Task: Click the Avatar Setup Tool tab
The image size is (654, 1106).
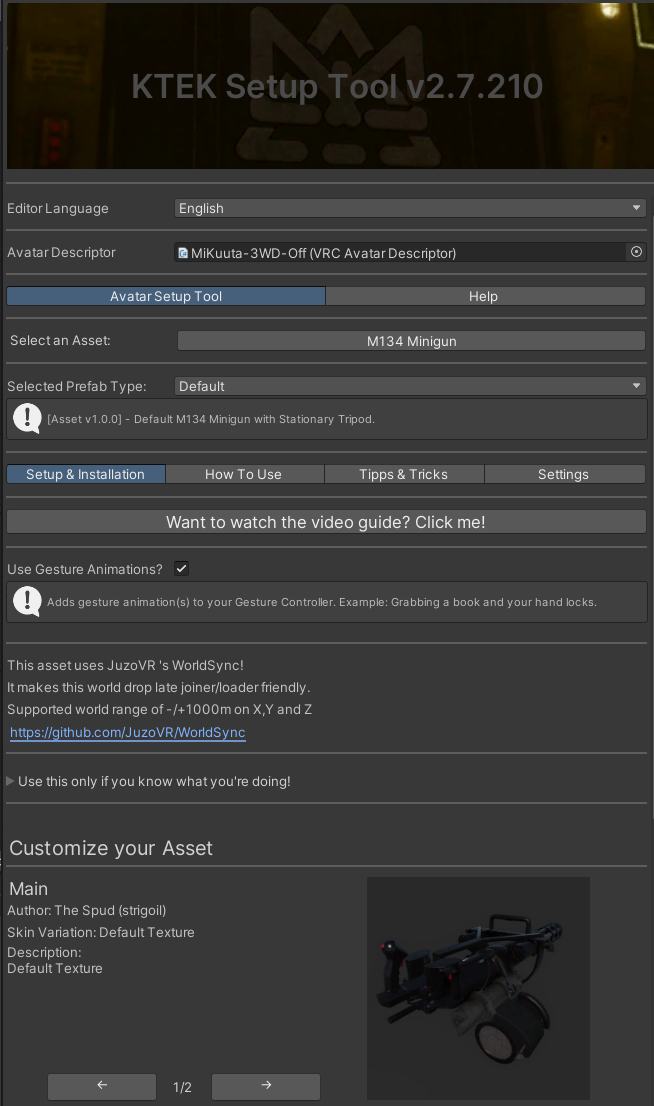Action: pyautogui.click(x=166, y=296)
